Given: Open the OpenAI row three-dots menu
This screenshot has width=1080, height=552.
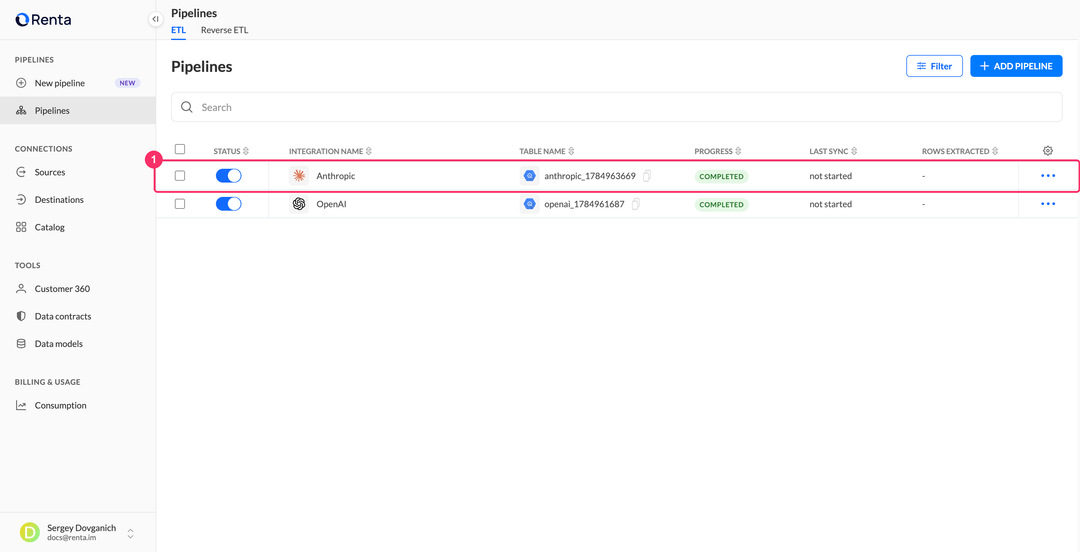Looking at the screenshot, I should [1048, 204].
